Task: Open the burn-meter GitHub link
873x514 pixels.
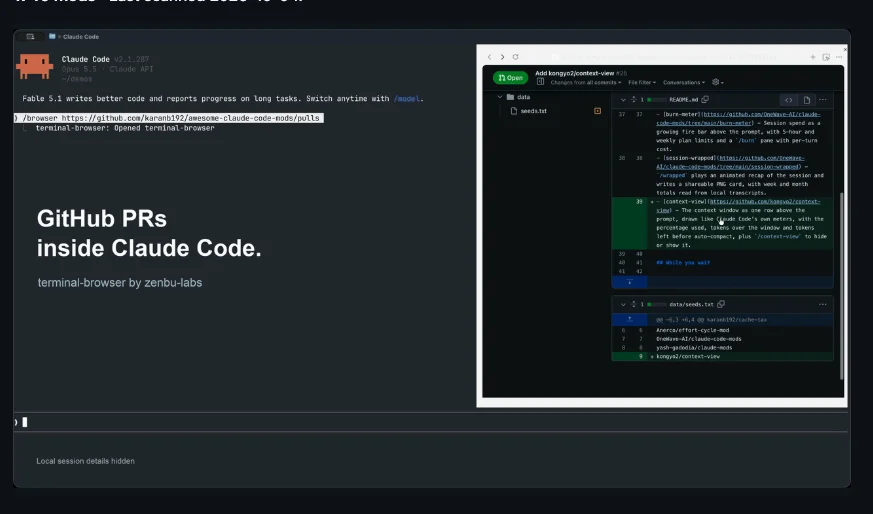Action: 738,118
